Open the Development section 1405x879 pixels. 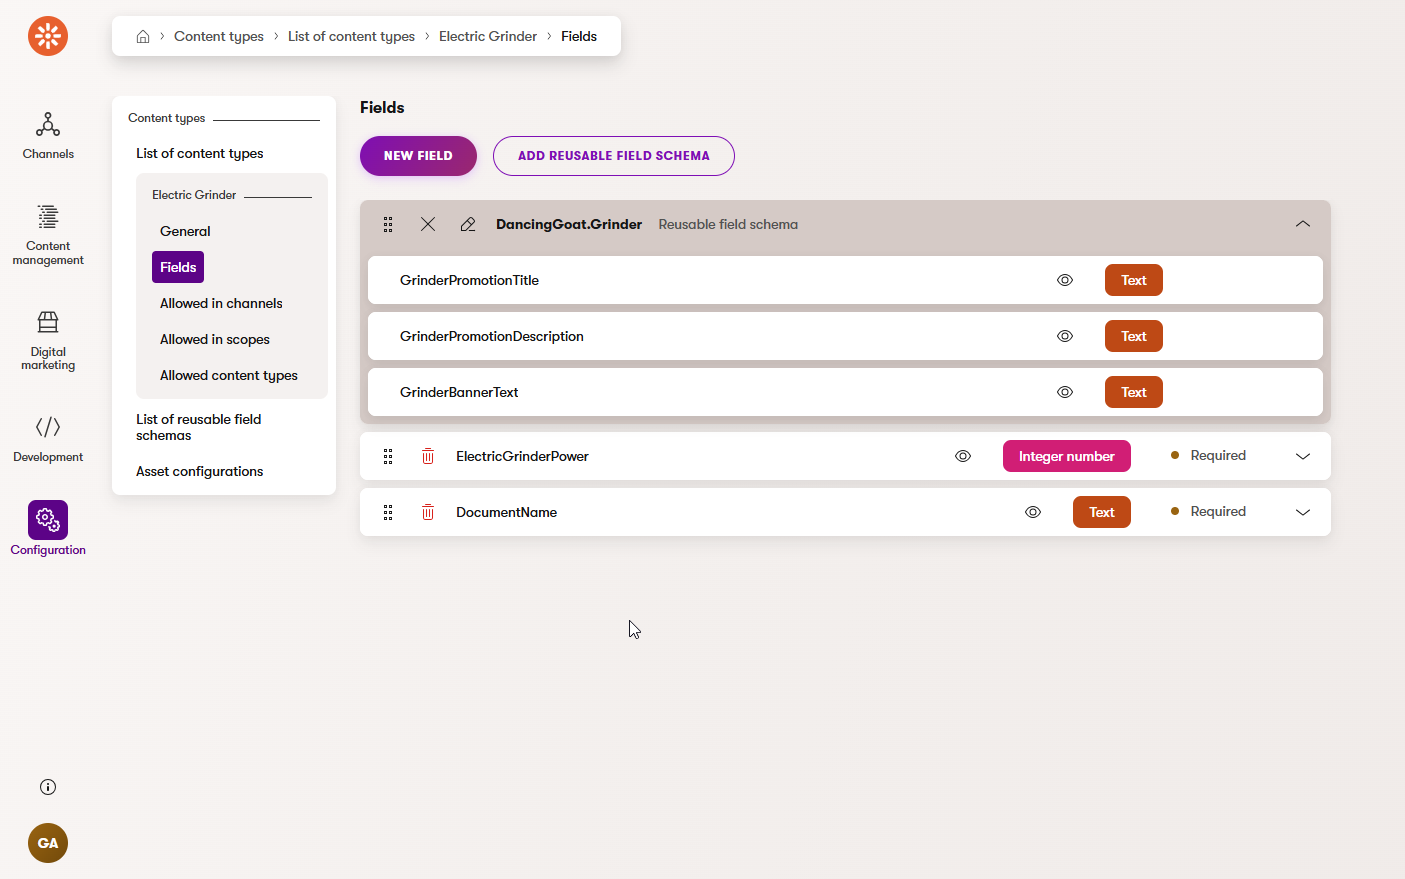click(x=48, y=439)
